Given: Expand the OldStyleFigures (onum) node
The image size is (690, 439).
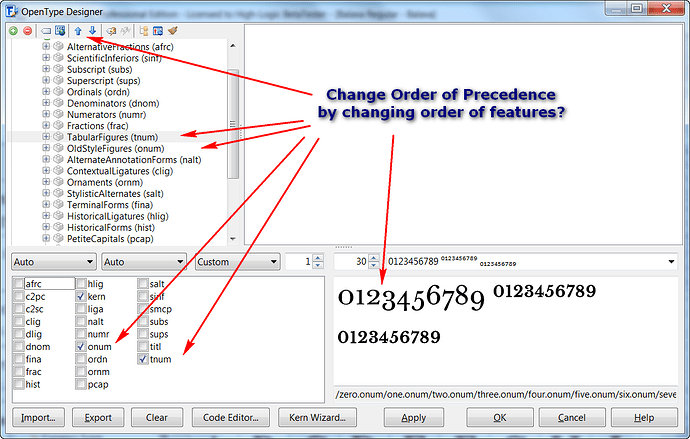Looking at the screenshot, I should click(46, 148).
